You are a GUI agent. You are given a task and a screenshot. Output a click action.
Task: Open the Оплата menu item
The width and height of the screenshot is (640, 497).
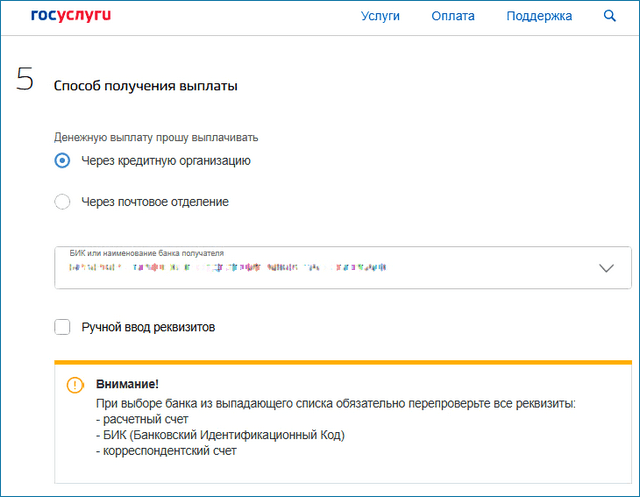453,16
